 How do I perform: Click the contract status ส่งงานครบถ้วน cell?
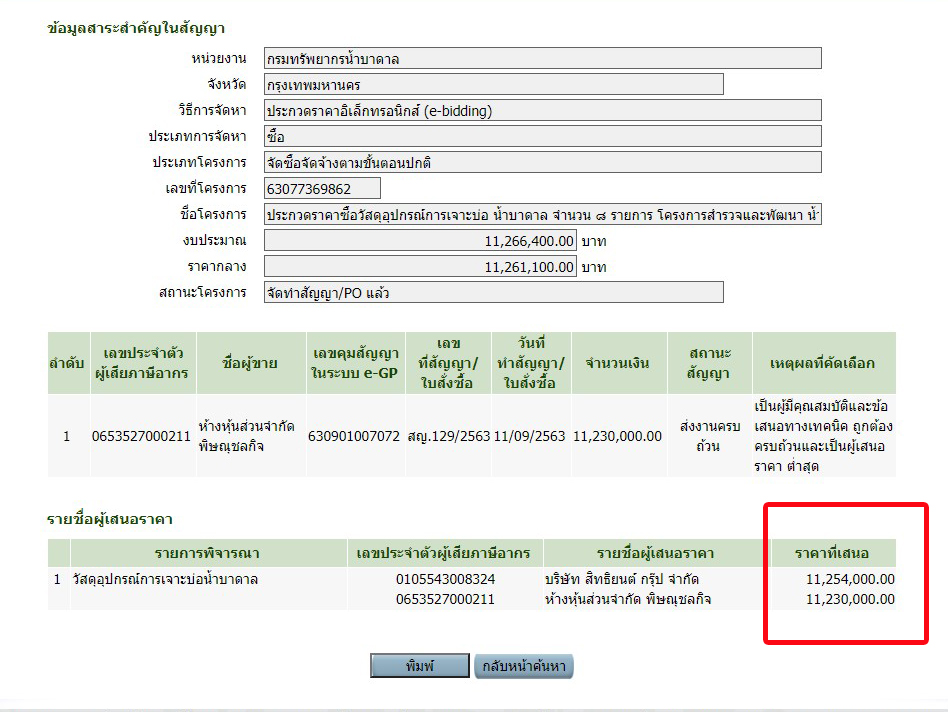[x=709, y=437]
